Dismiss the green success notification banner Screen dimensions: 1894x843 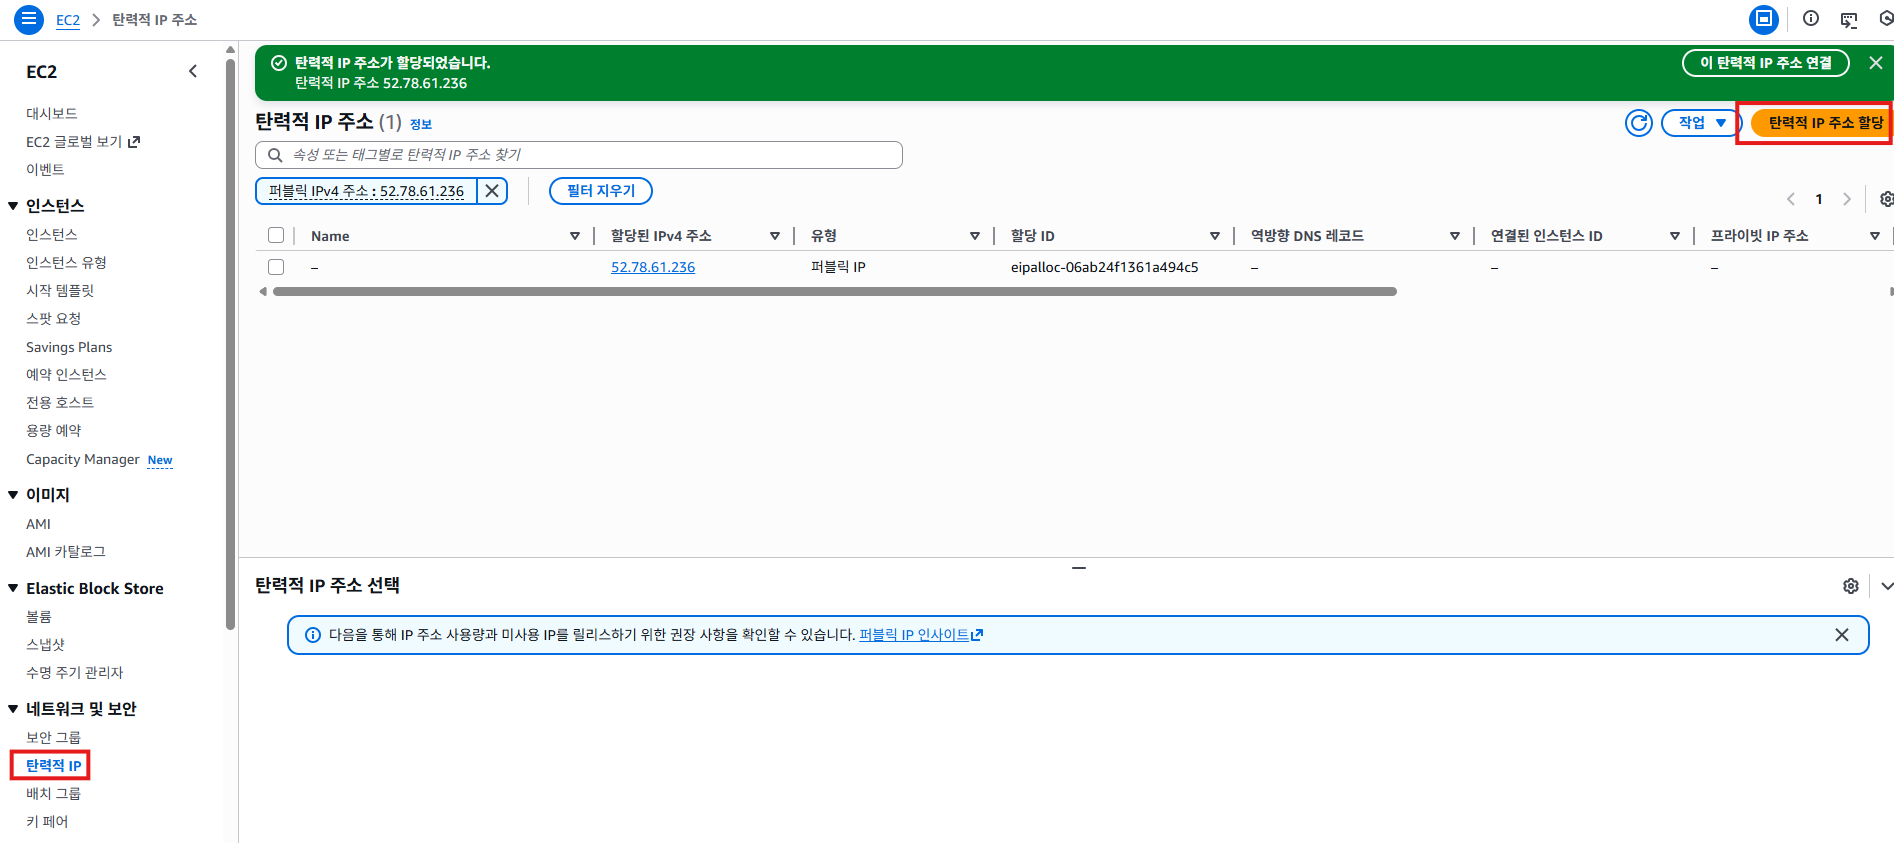click(x=1875, y=63)
